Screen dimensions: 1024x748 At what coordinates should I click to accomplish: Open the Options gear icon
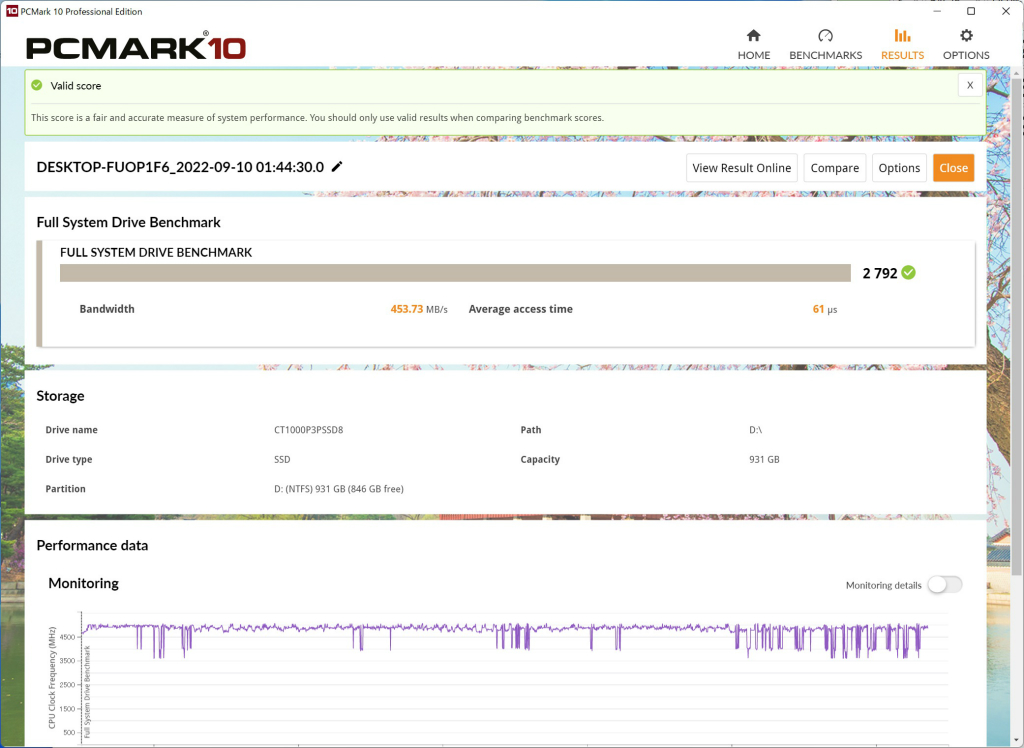pyautogui.click(x=966, y=35)
